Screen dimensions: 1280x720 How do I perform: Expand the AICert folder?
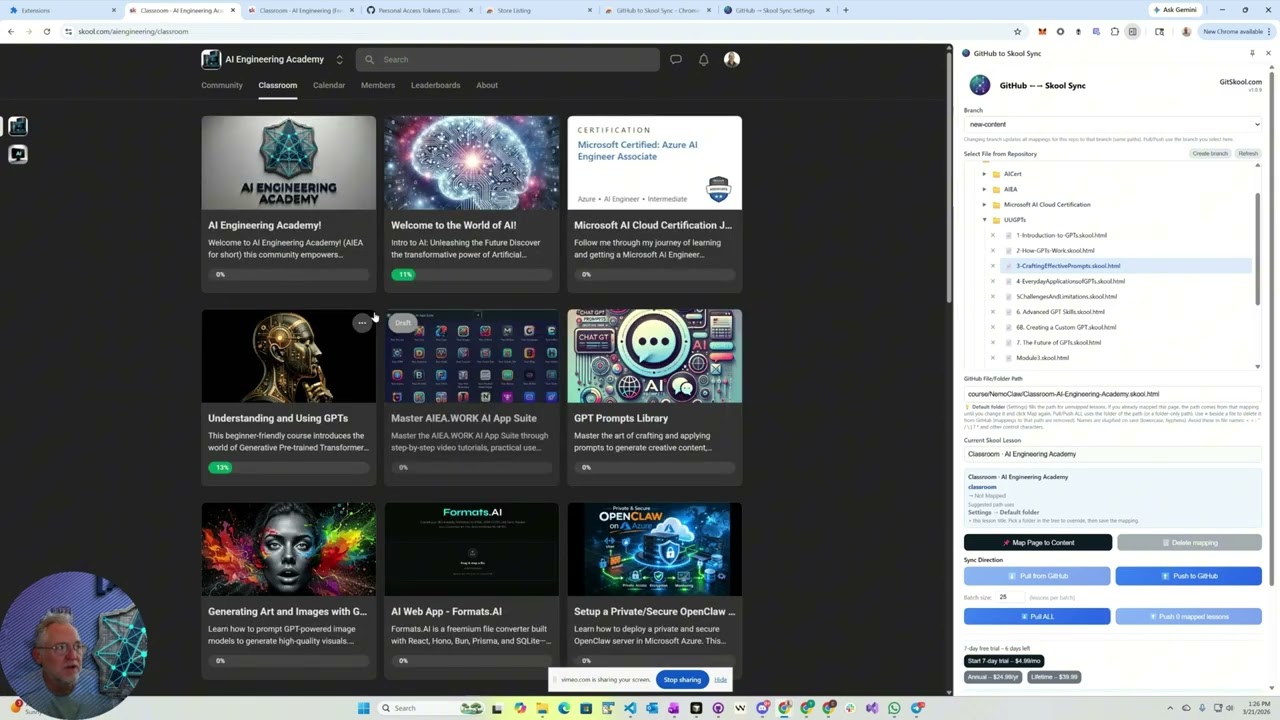pos(984,174)
